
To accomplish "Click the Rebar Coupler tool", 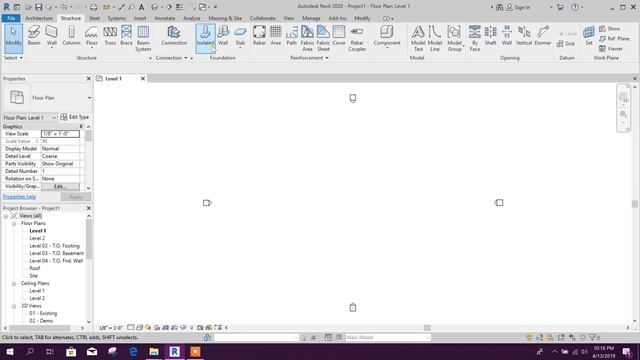I will (357, 38).
